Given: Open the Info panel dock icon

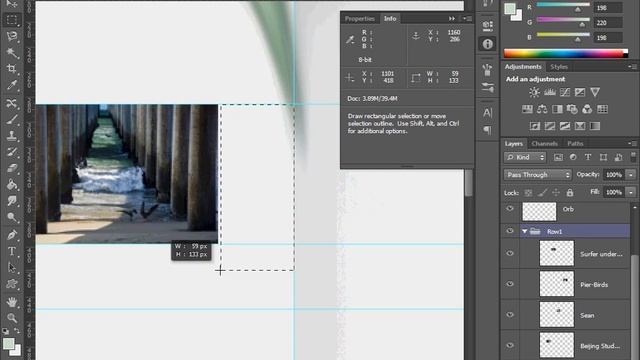Looking at the screenshot, I should pos(487,44).
